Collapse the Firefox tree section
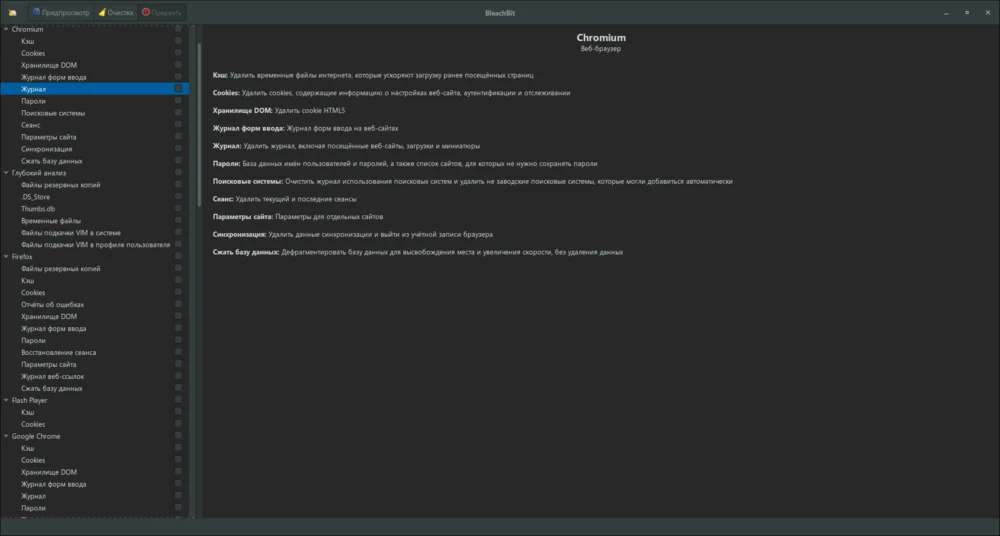This screenshot has height=536, width=1000. point(6,257)
